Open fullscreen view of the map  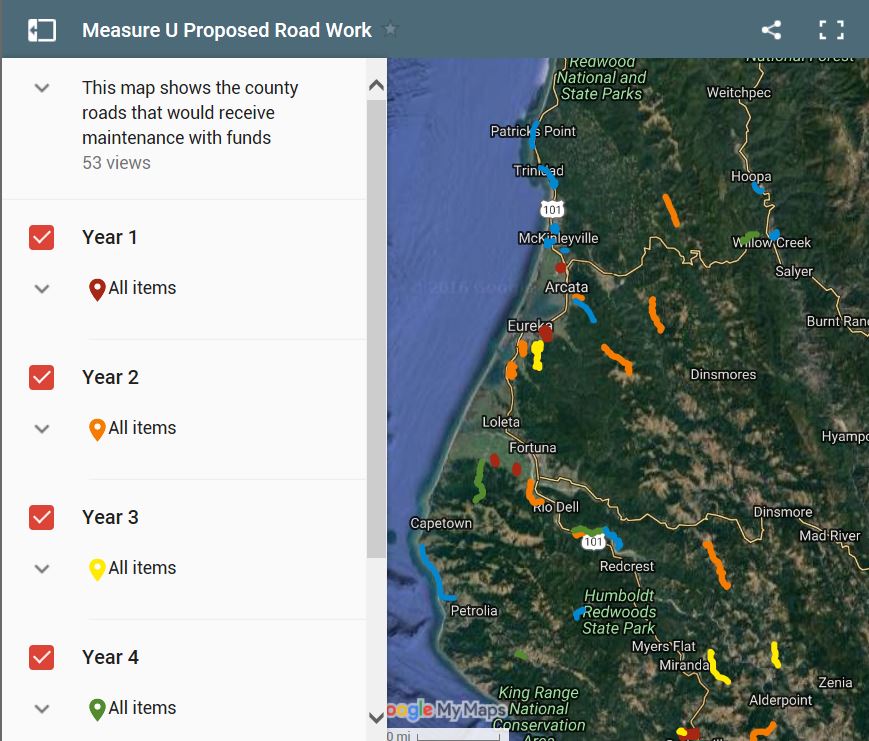pyautogui.click(x=831, y=30)
